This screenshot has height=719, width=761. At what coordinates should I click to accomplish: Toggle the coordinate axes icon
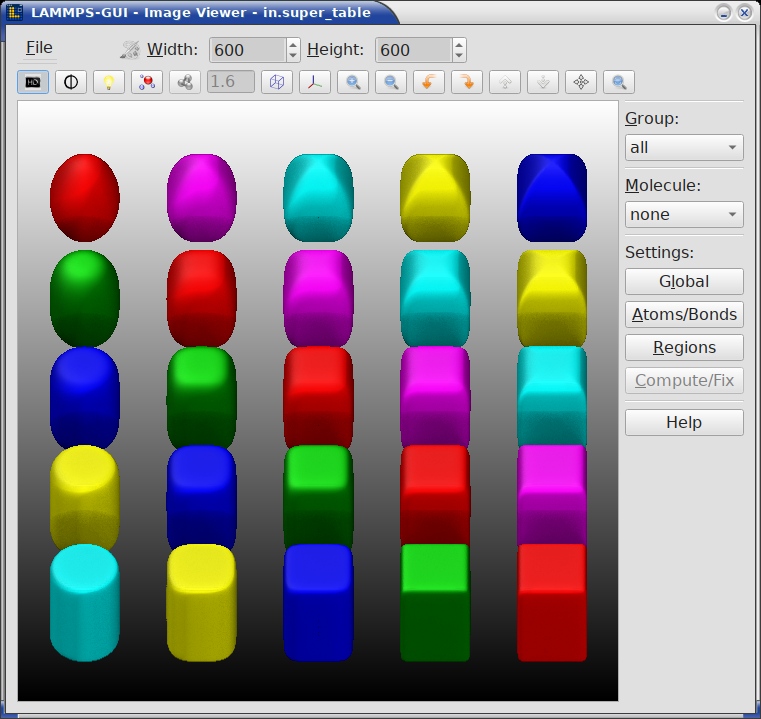point(315,82)
